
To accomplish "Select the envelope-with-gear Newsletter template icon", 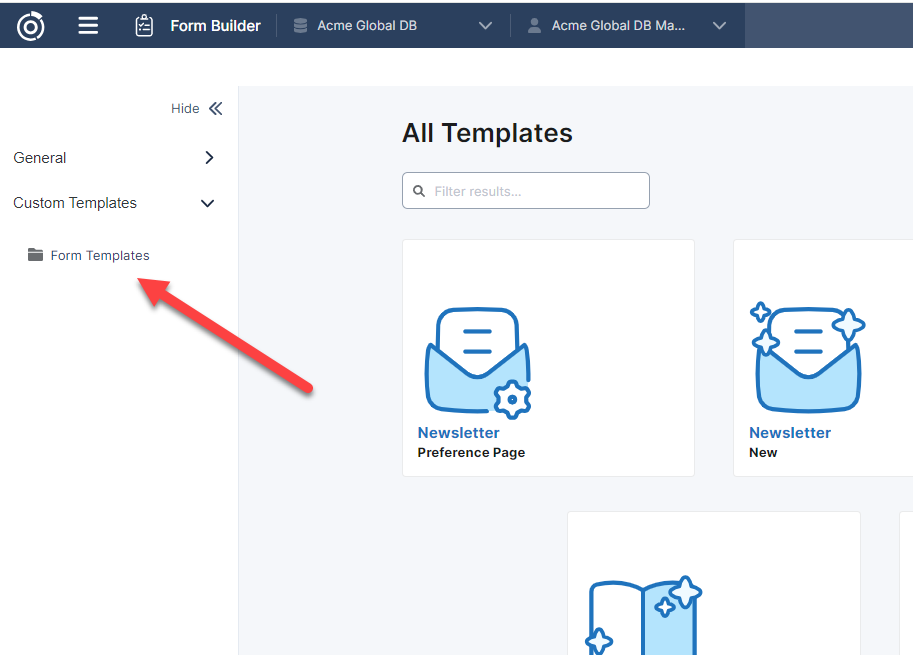I will 478,362.
